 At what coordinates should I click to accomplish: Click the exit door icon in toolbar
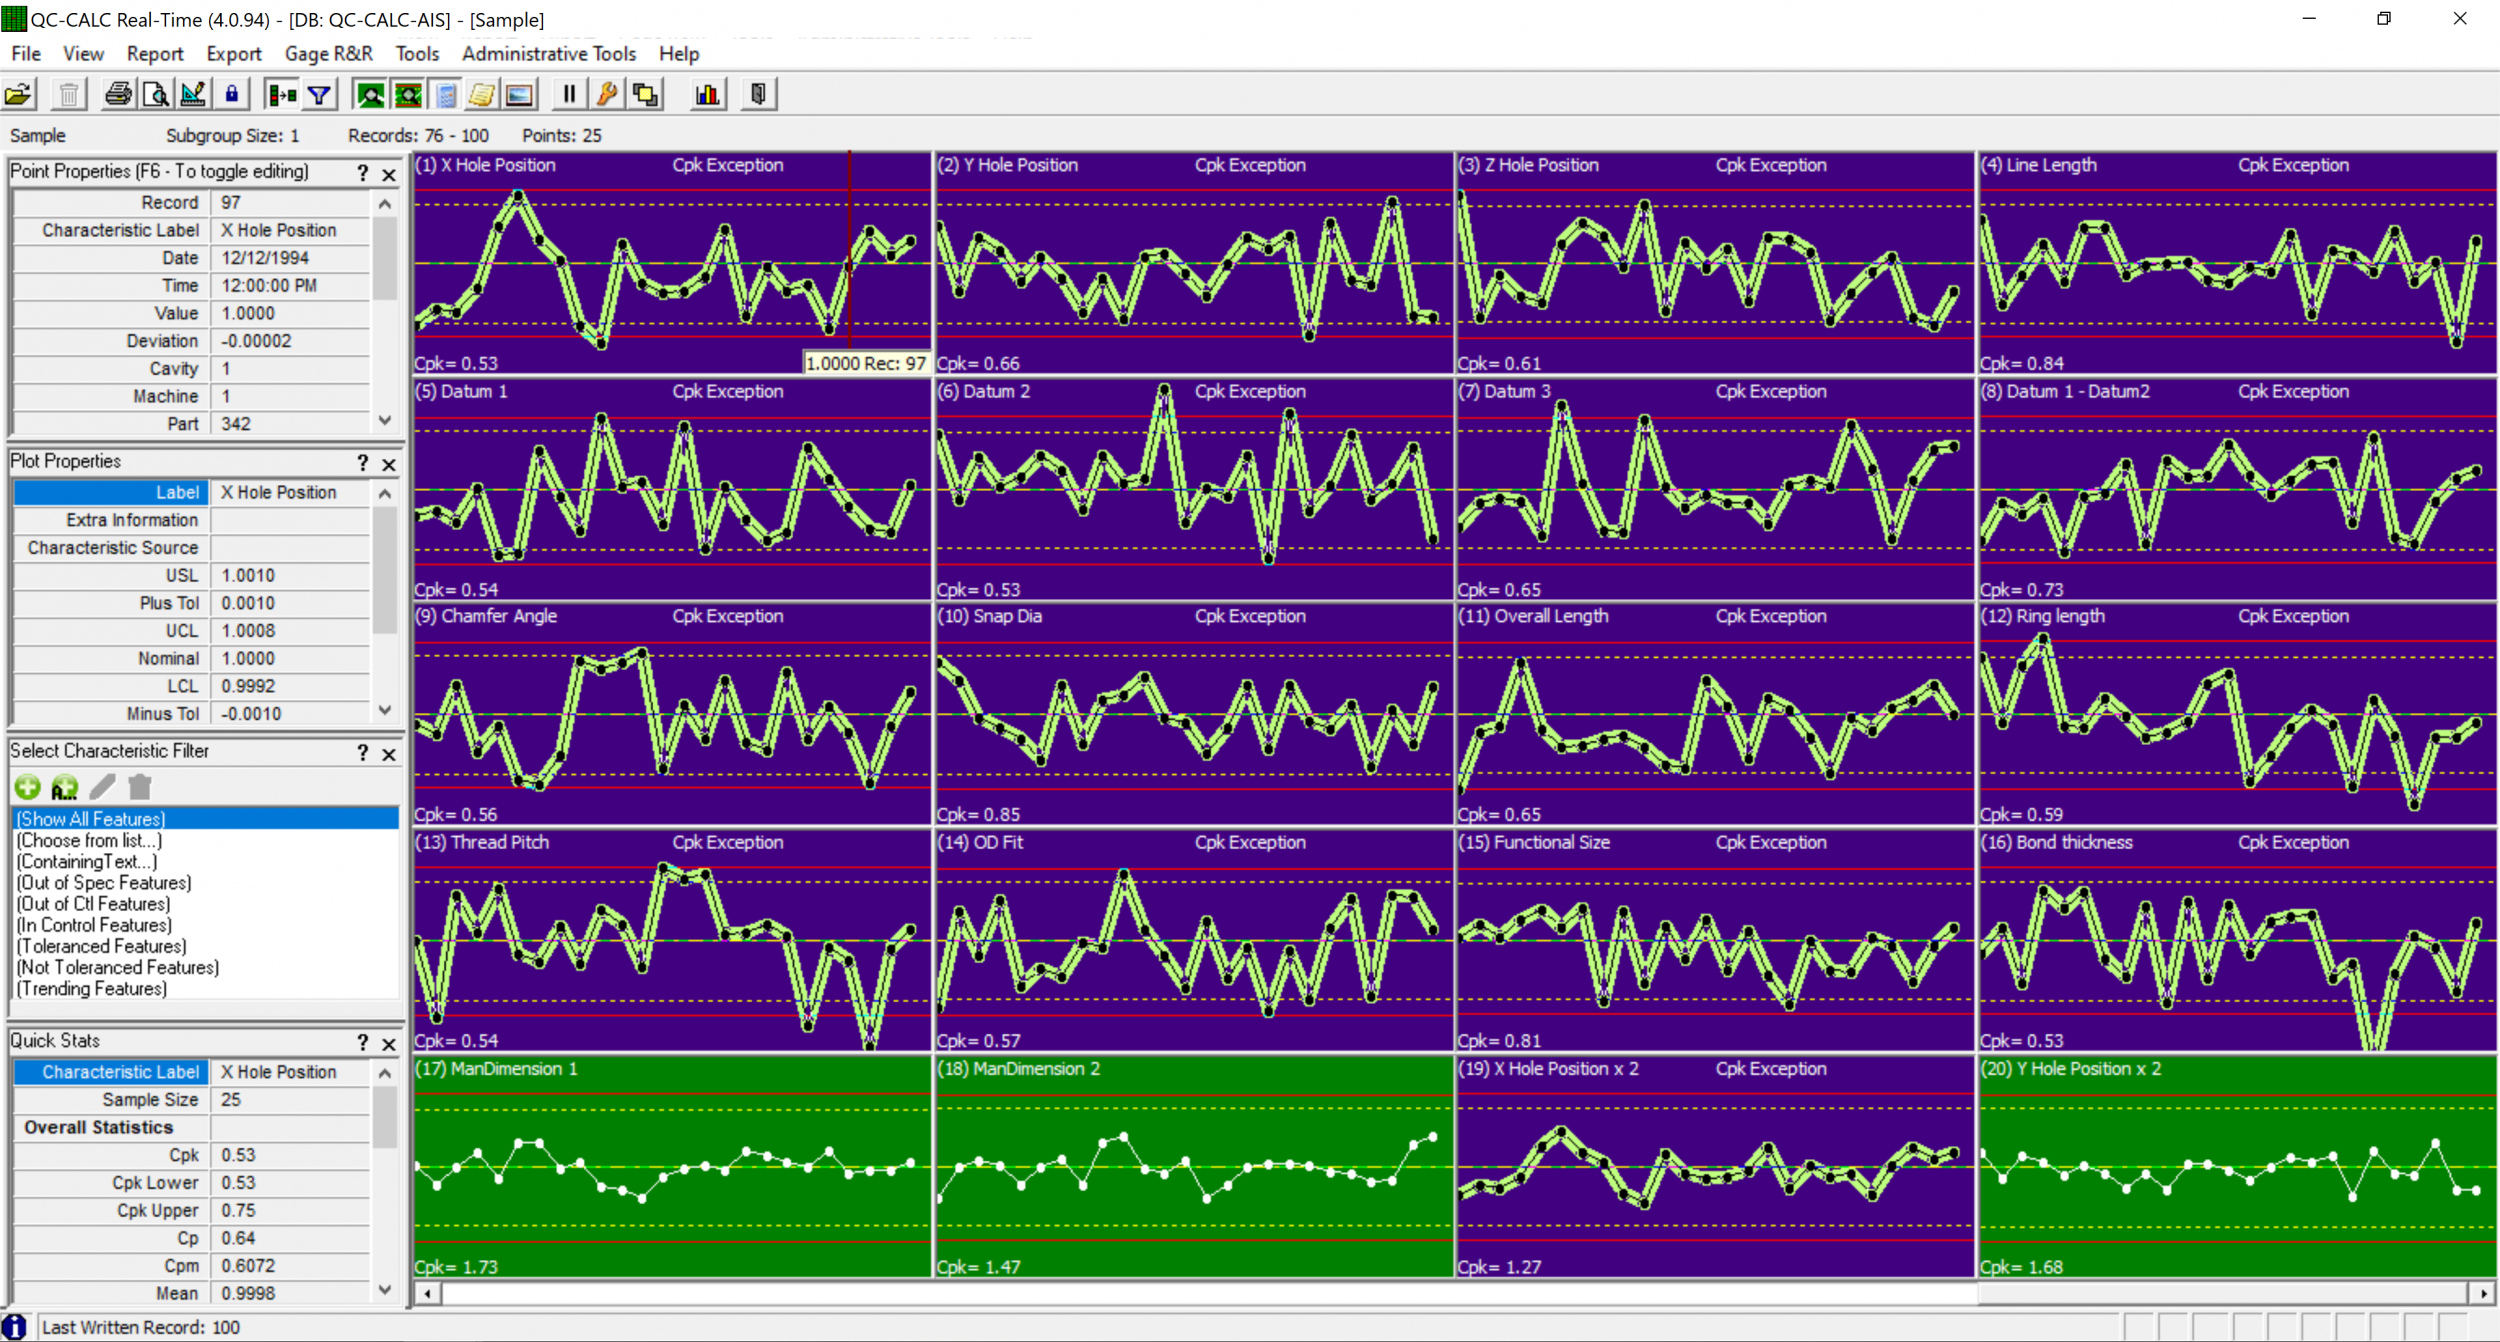click(x=758, y=95)
